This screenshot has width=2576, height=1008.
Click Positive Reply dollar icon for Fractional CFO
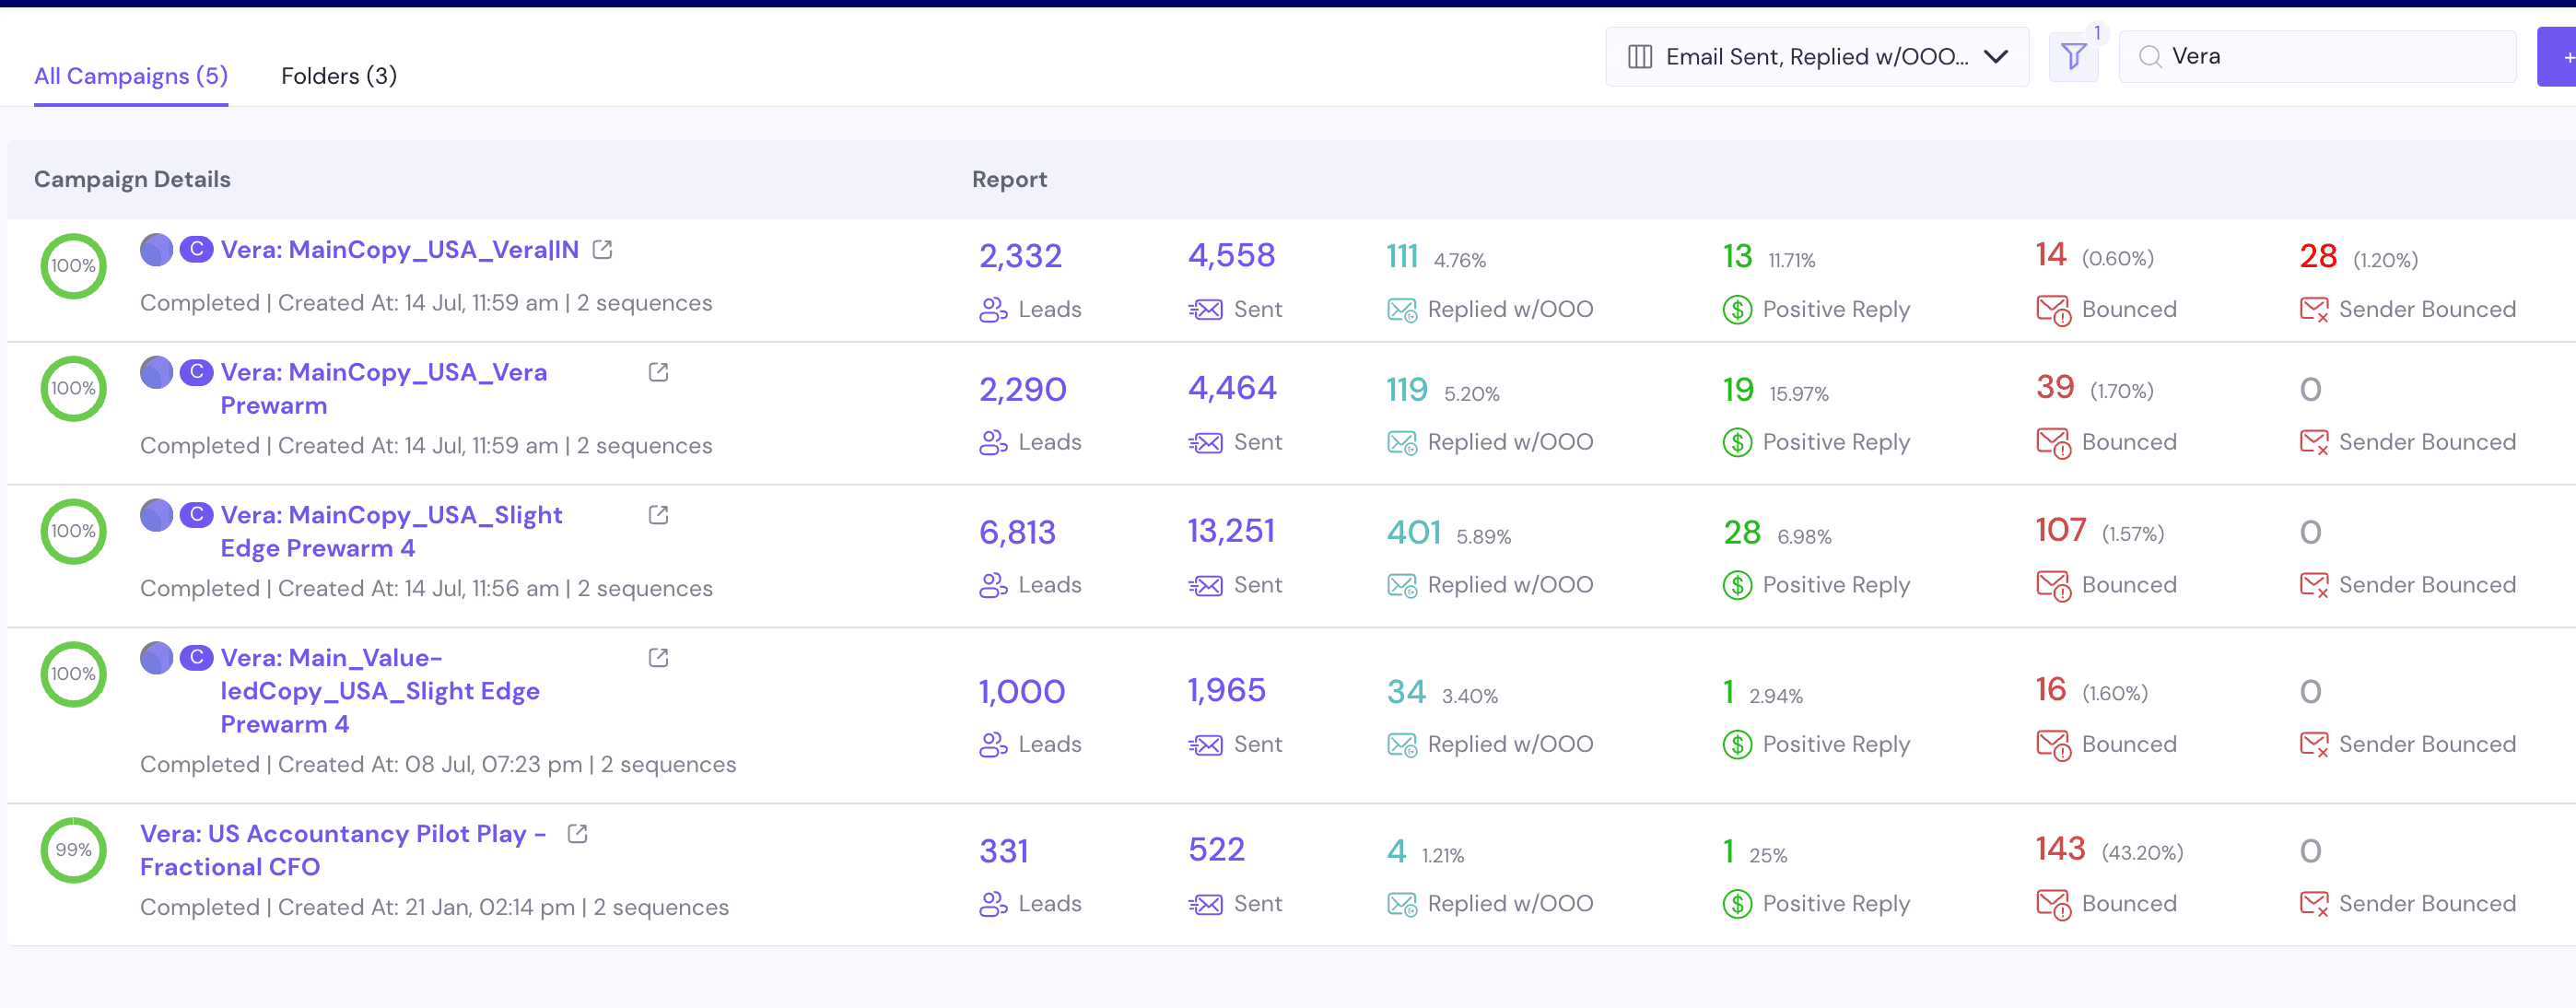pos(1737,904)
